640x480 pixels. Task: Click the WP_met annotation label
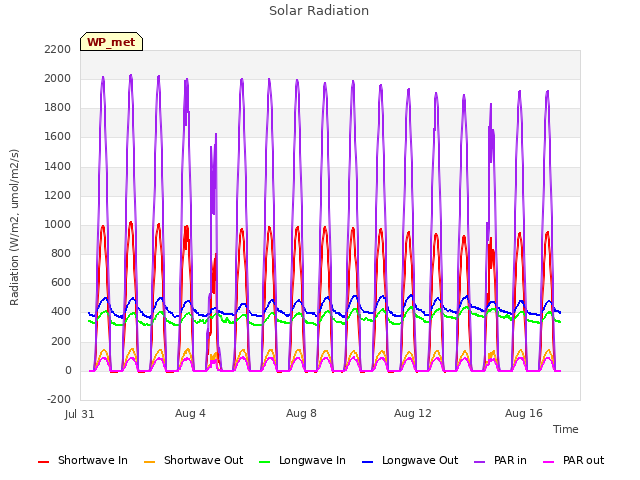pos(111,42)
